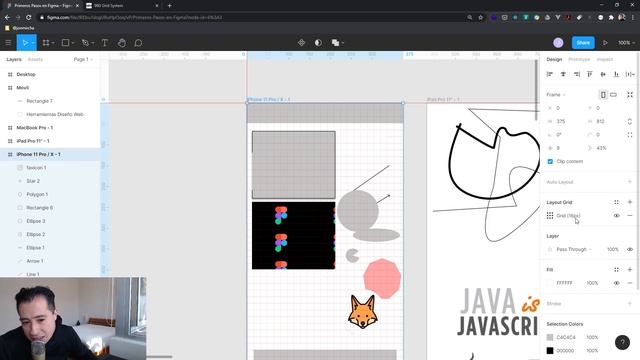Open the Pen tool options arrow
Viewport: 640px width, 360px height.
pos(93,43)
